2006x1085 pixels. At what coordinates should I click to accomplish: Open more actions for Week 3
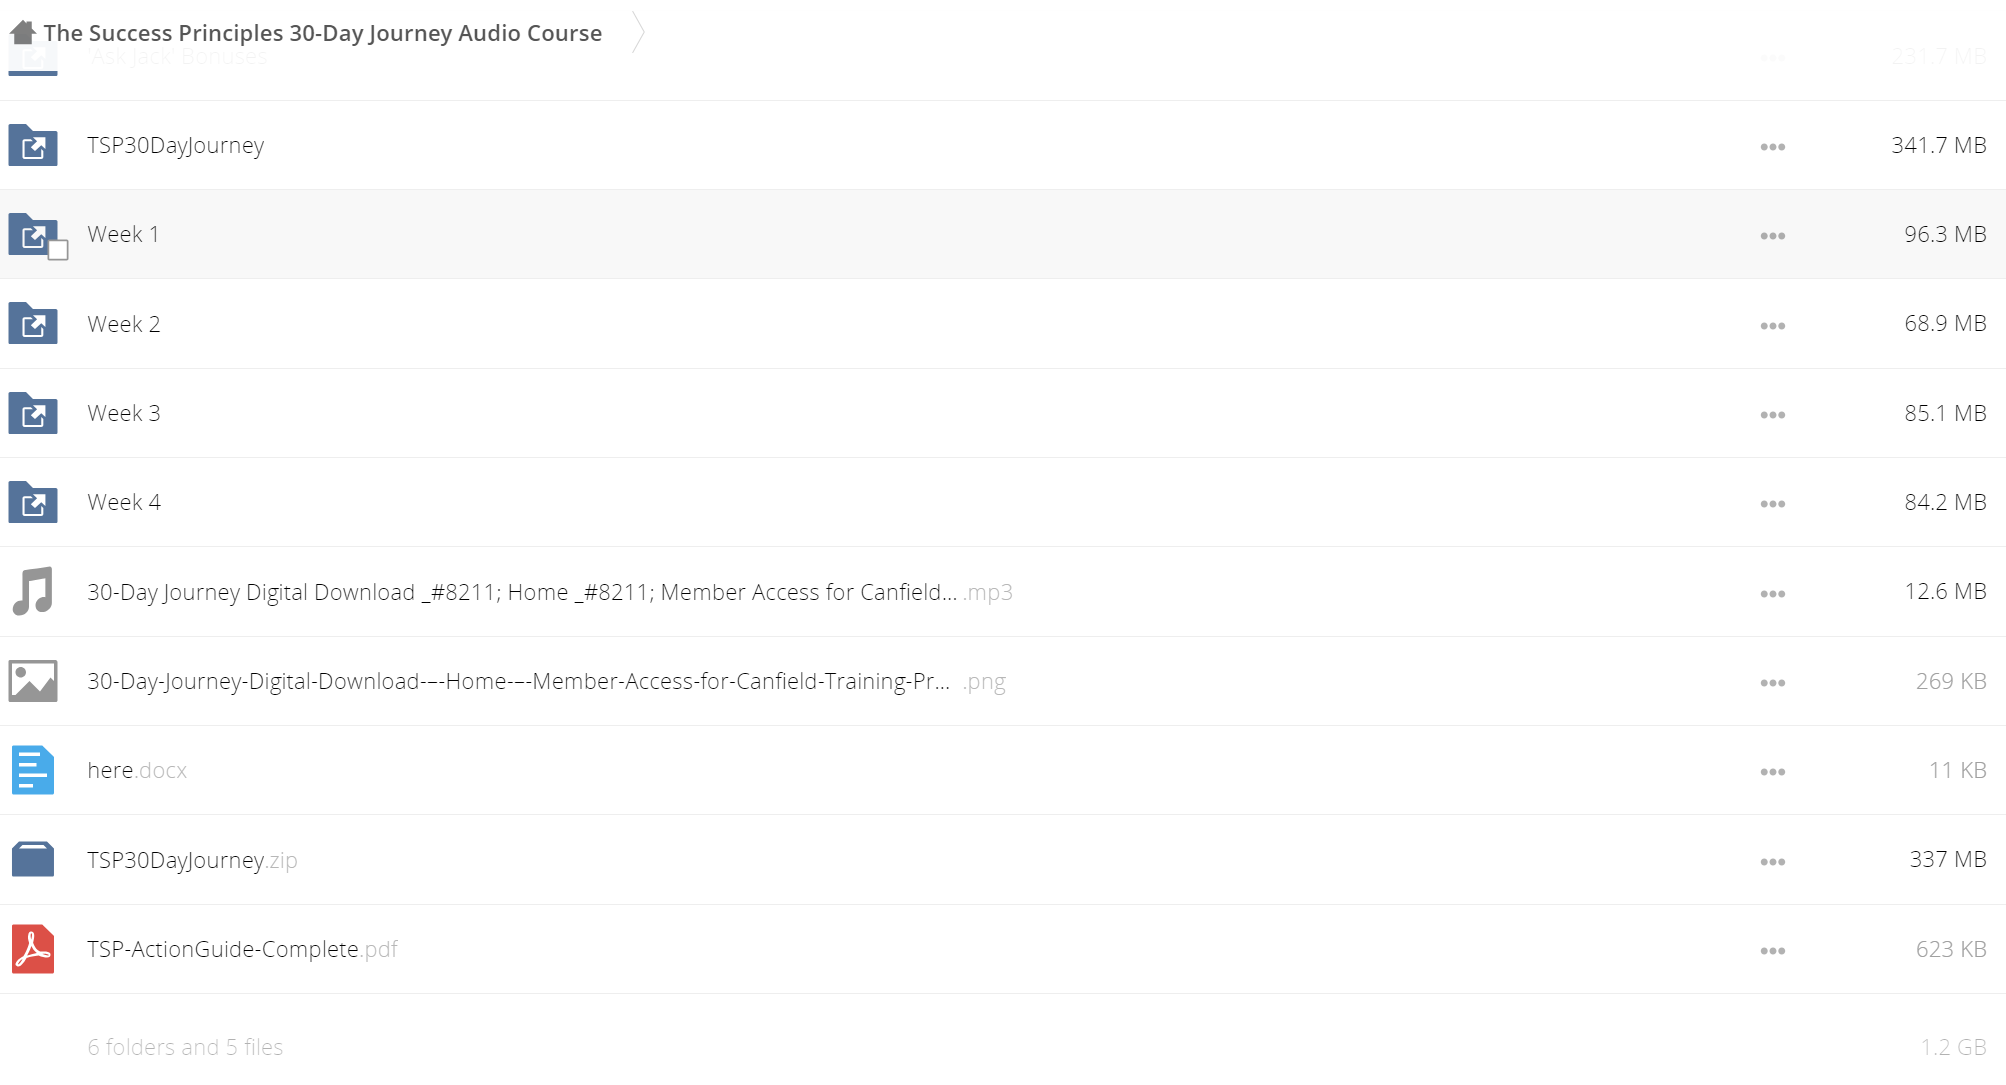tap(1773, 415)
